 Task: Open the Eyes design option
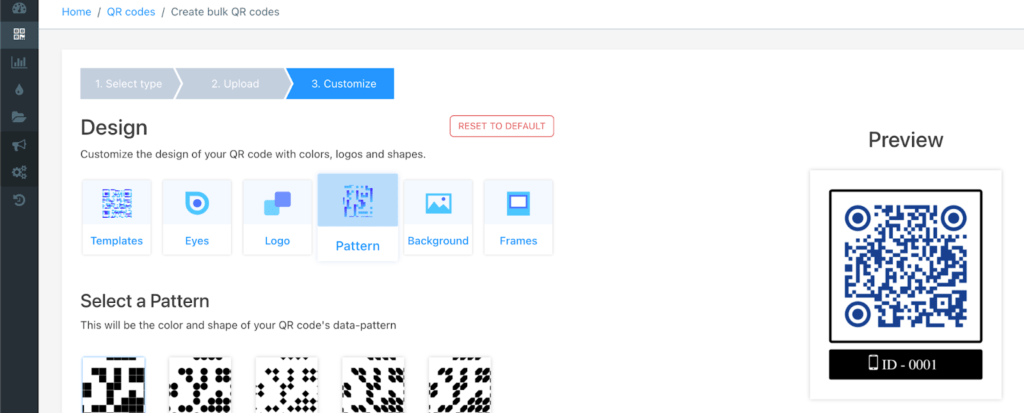point(197,217)
